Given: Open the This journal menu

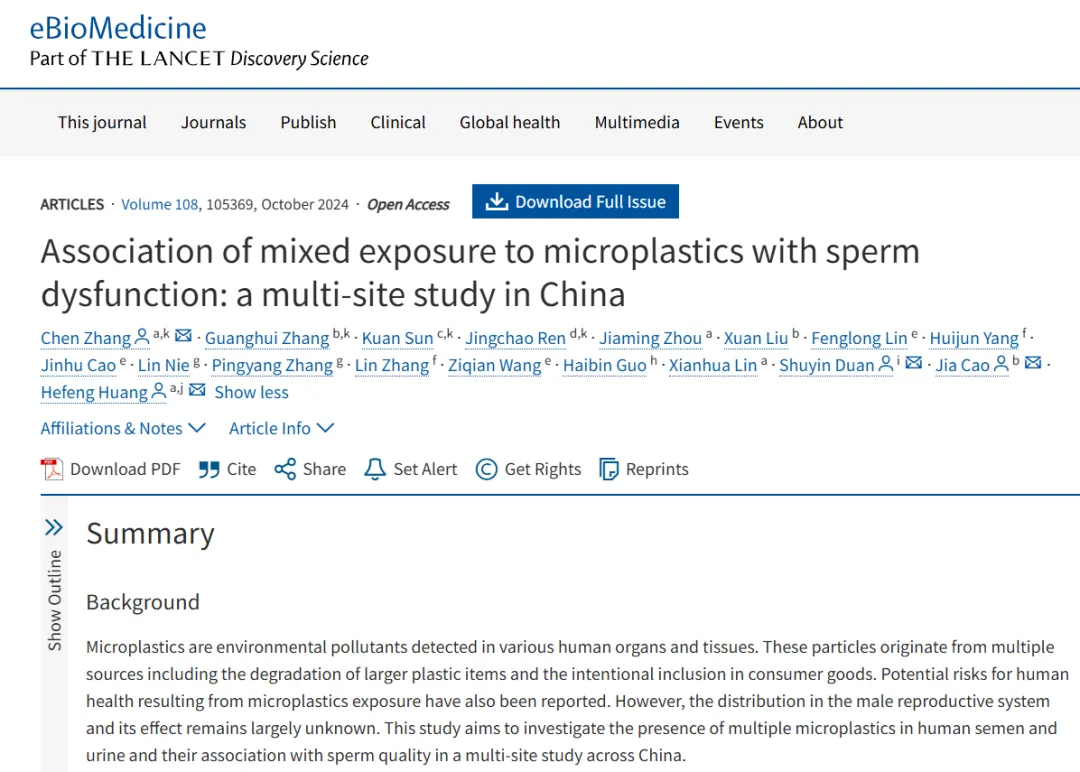Looking at the screenshot, I should [102, 122].
